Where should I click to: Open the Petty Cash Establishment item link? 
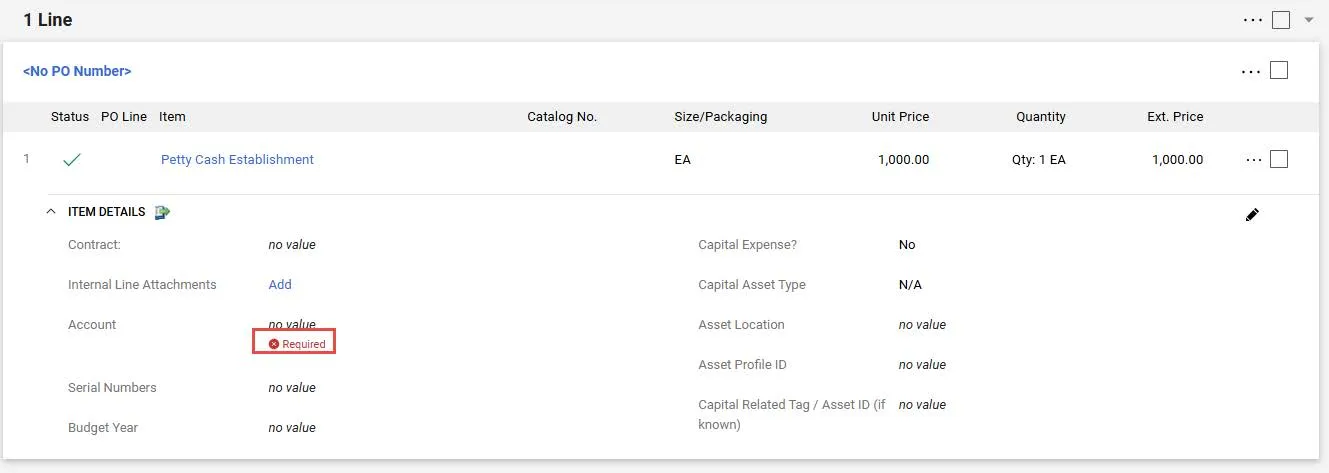click(x=237, y=159)
